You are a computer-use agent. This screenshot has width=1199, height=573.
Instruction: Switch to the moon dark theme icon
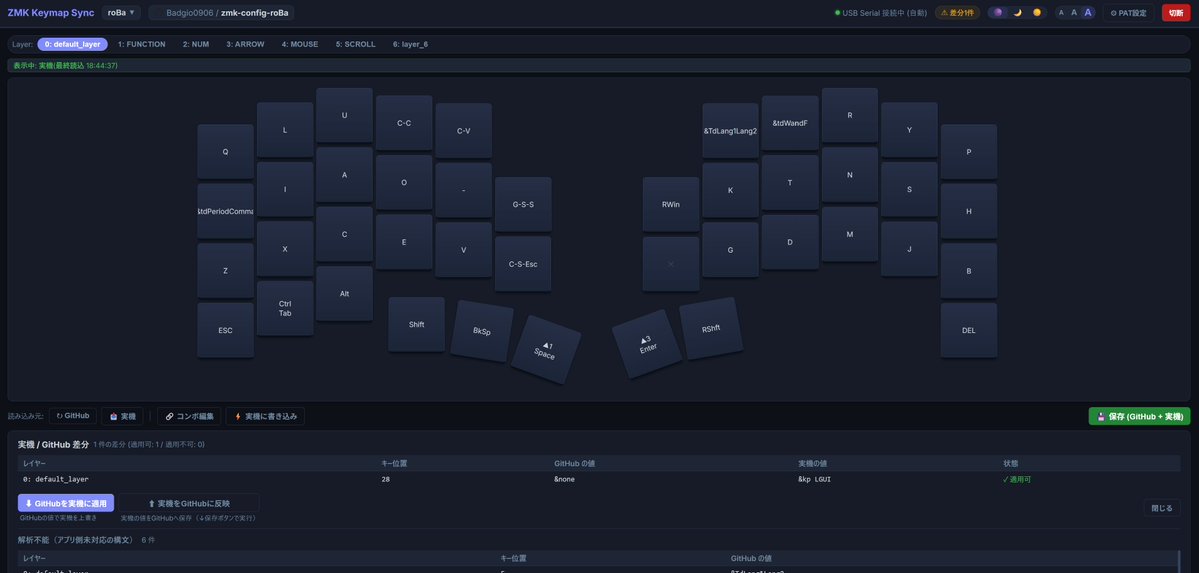click(1017, 12)
